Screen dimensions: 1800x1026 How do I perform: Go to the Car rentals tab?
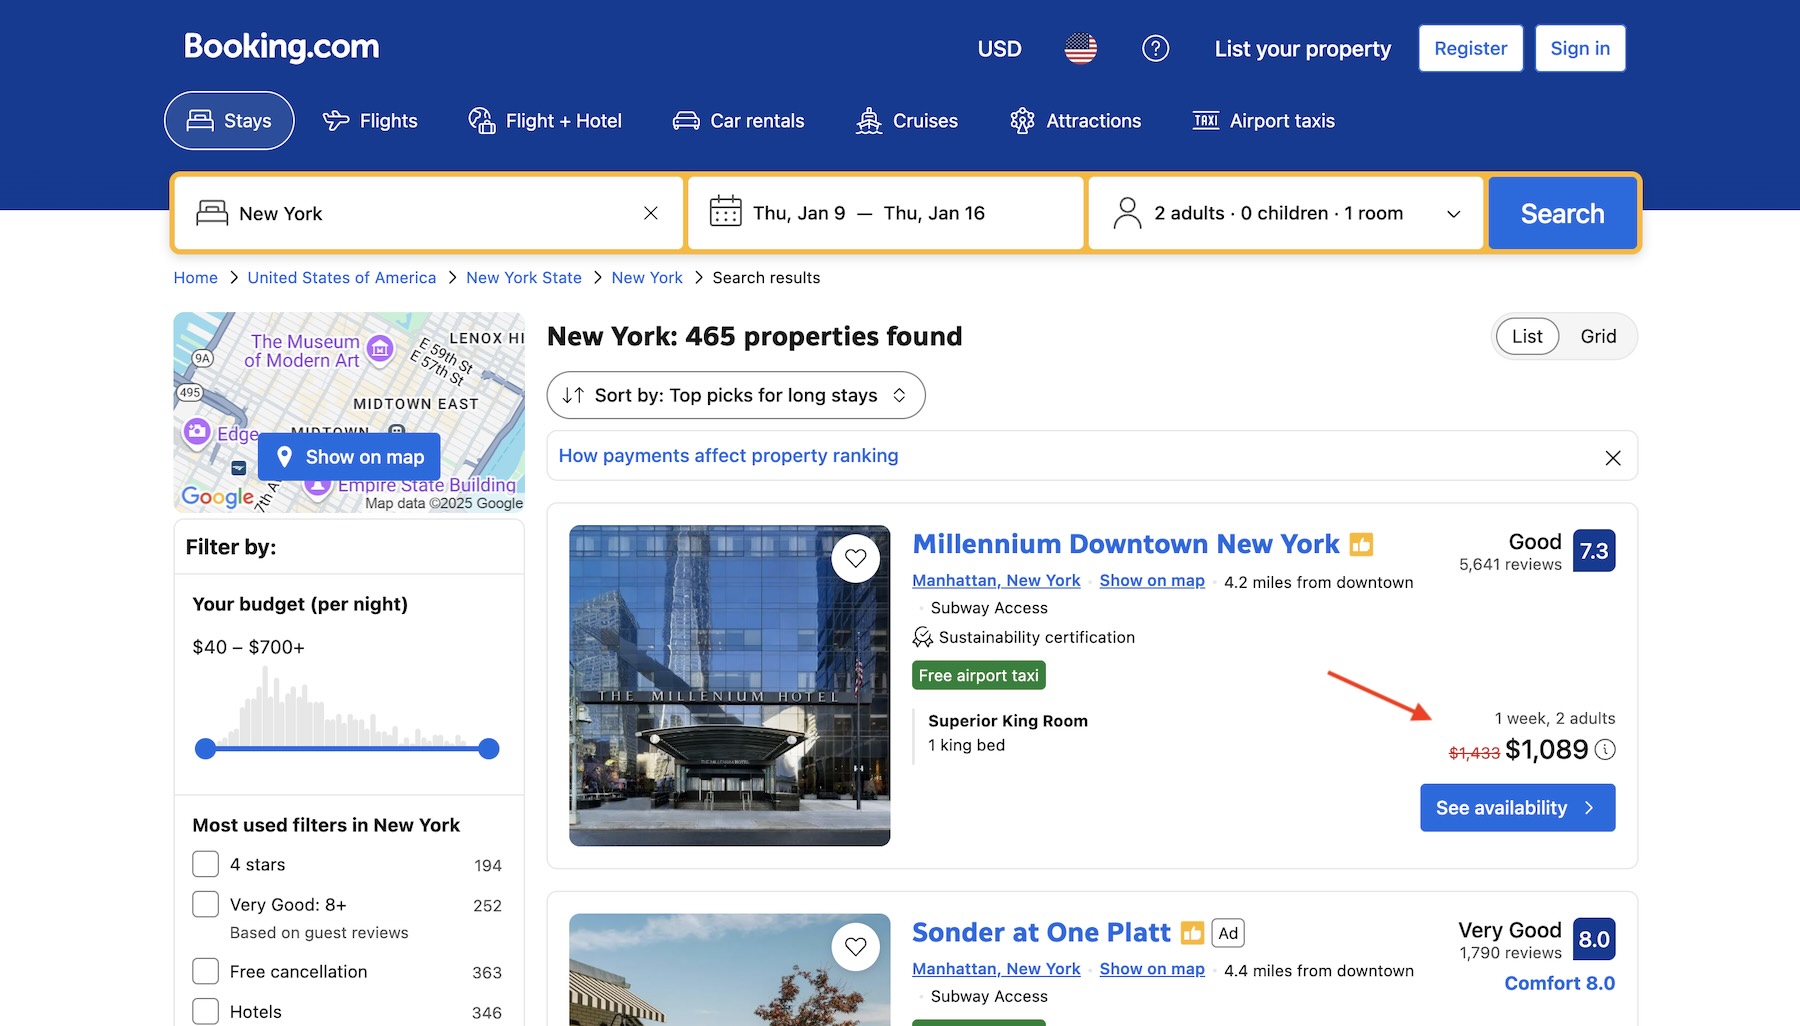pos(738,121)
